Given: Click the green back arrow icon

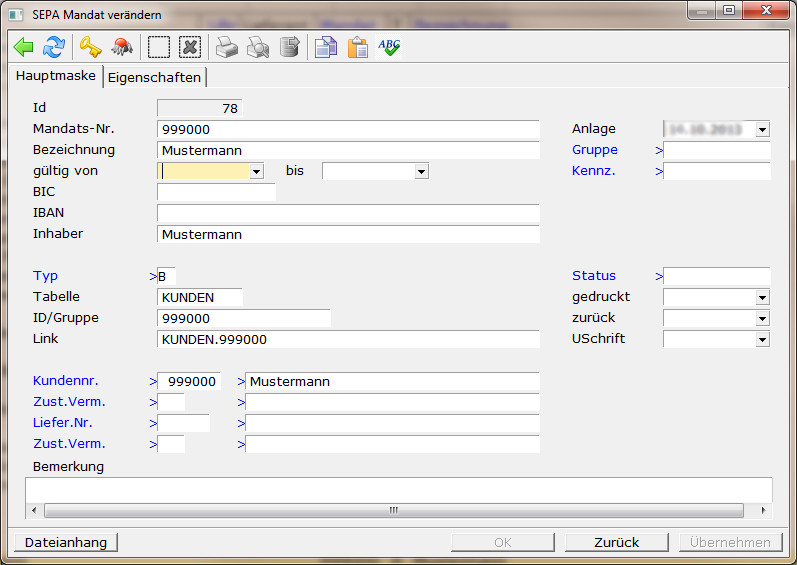Looking at the screenshot, I should (24, 47).
